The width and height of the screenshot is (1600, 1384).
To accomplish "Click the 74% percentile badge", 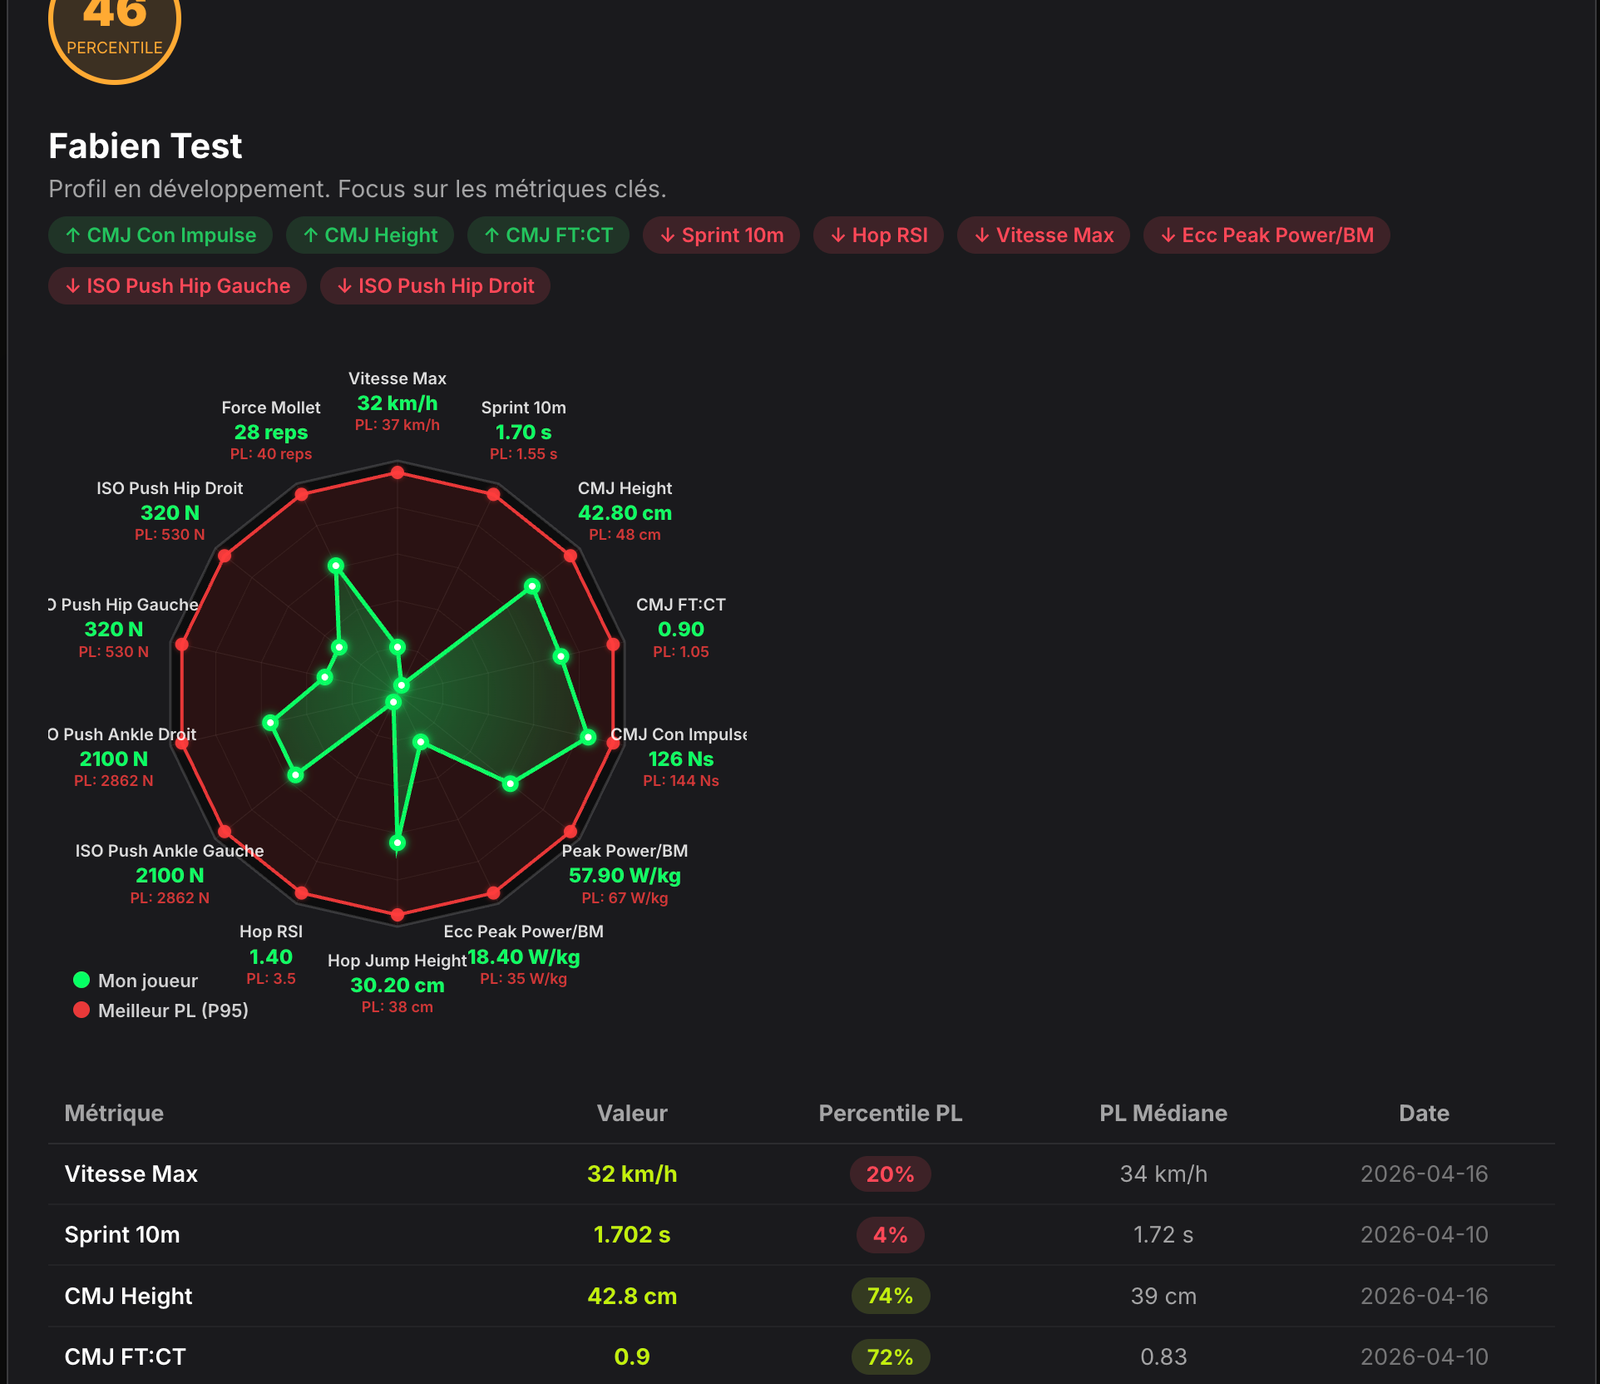I will tap(890, 1296).
